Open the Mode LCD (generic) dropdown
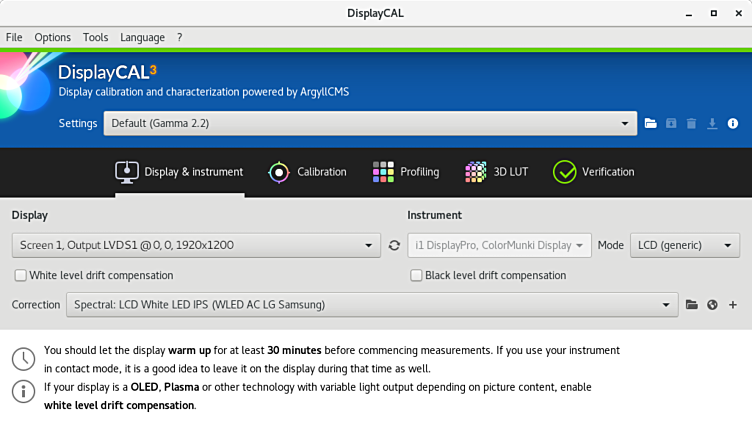752x423 pixels. click(x=684, y=245)
